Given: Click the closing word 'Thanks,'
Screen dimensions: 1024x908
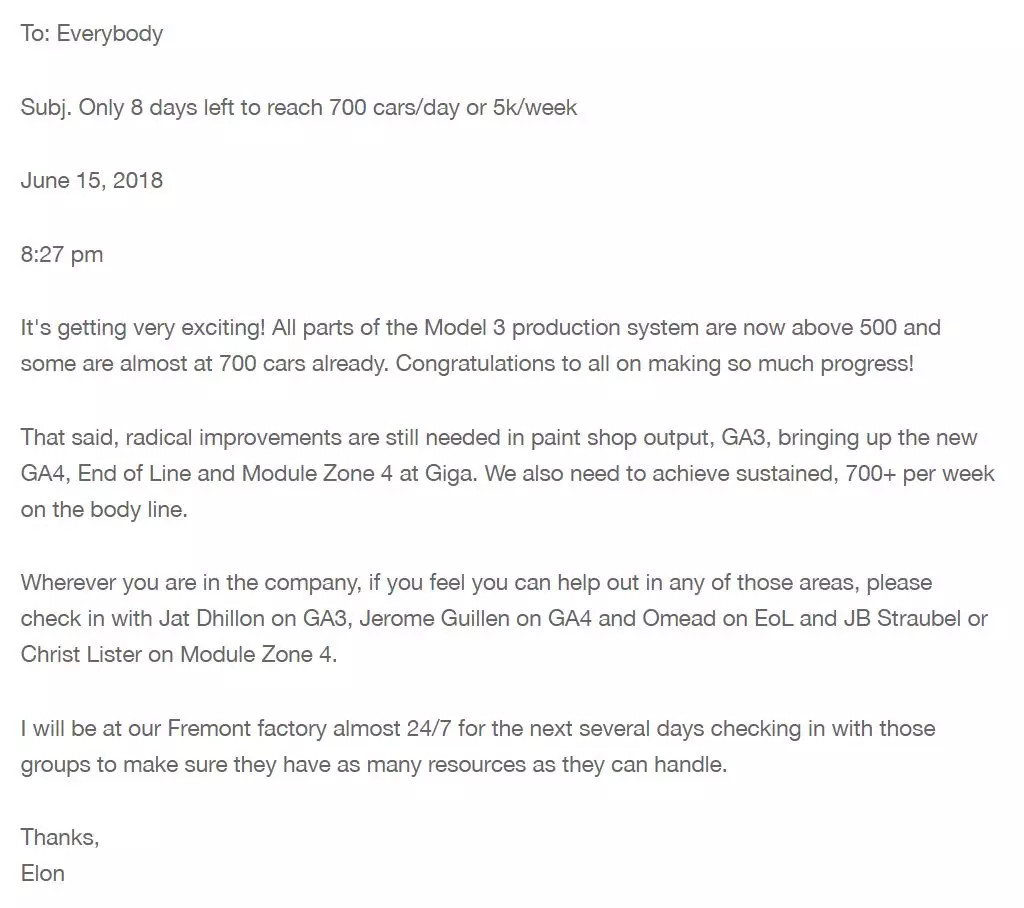Looking at the screenshot, I should tap(60, 837).
